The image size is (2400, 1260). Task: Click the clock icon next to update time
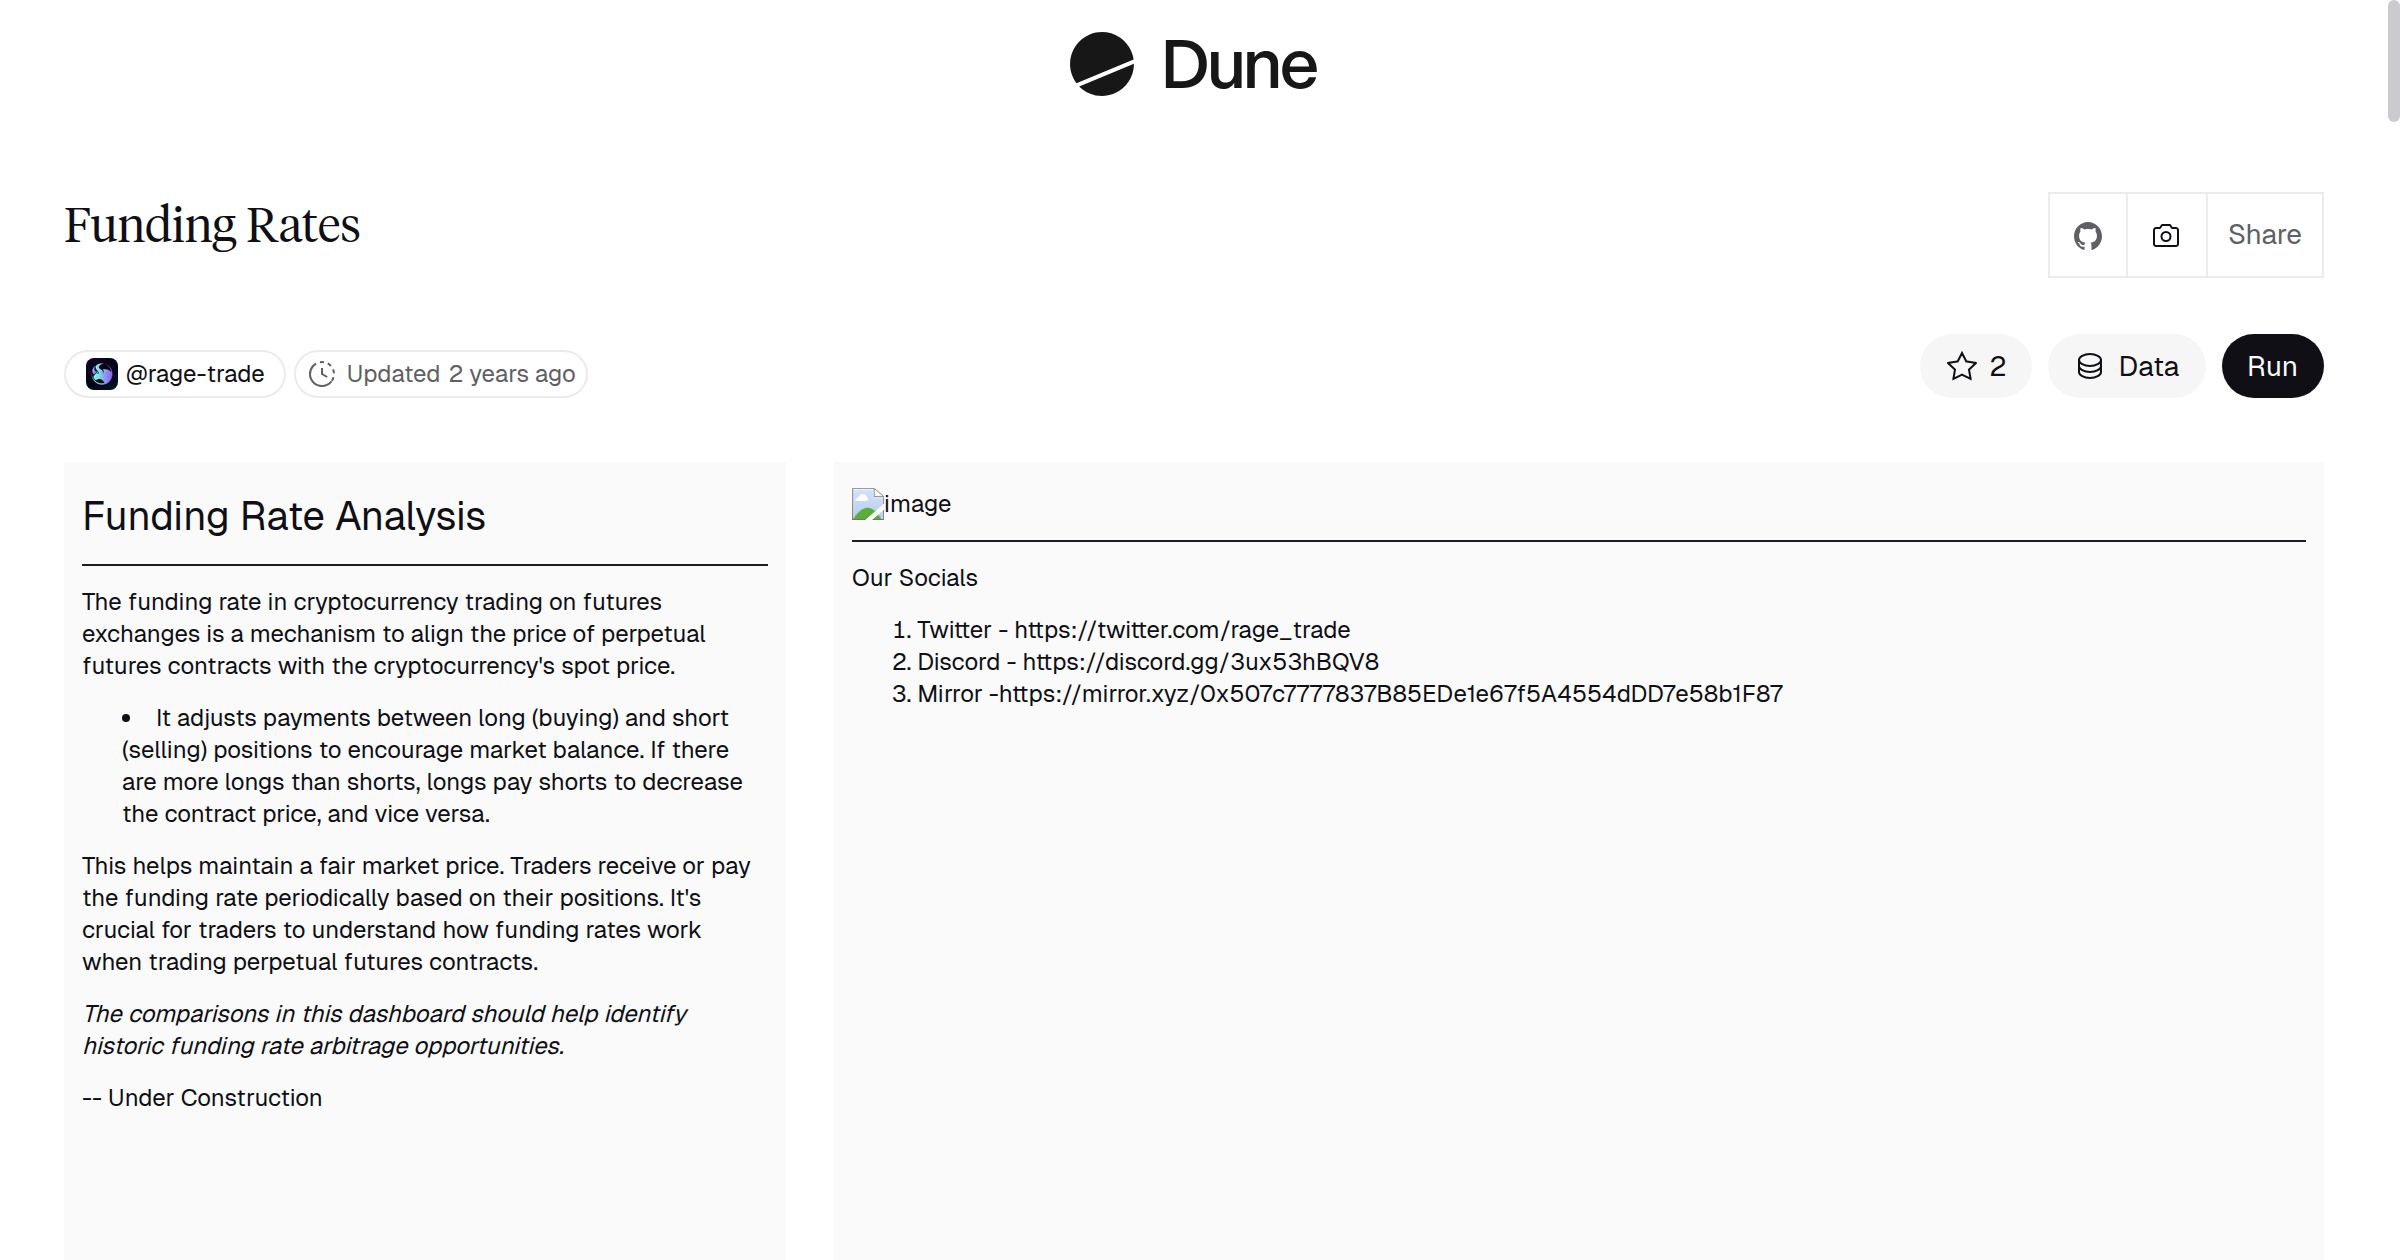pyautogui.click(x=323, y=373)
